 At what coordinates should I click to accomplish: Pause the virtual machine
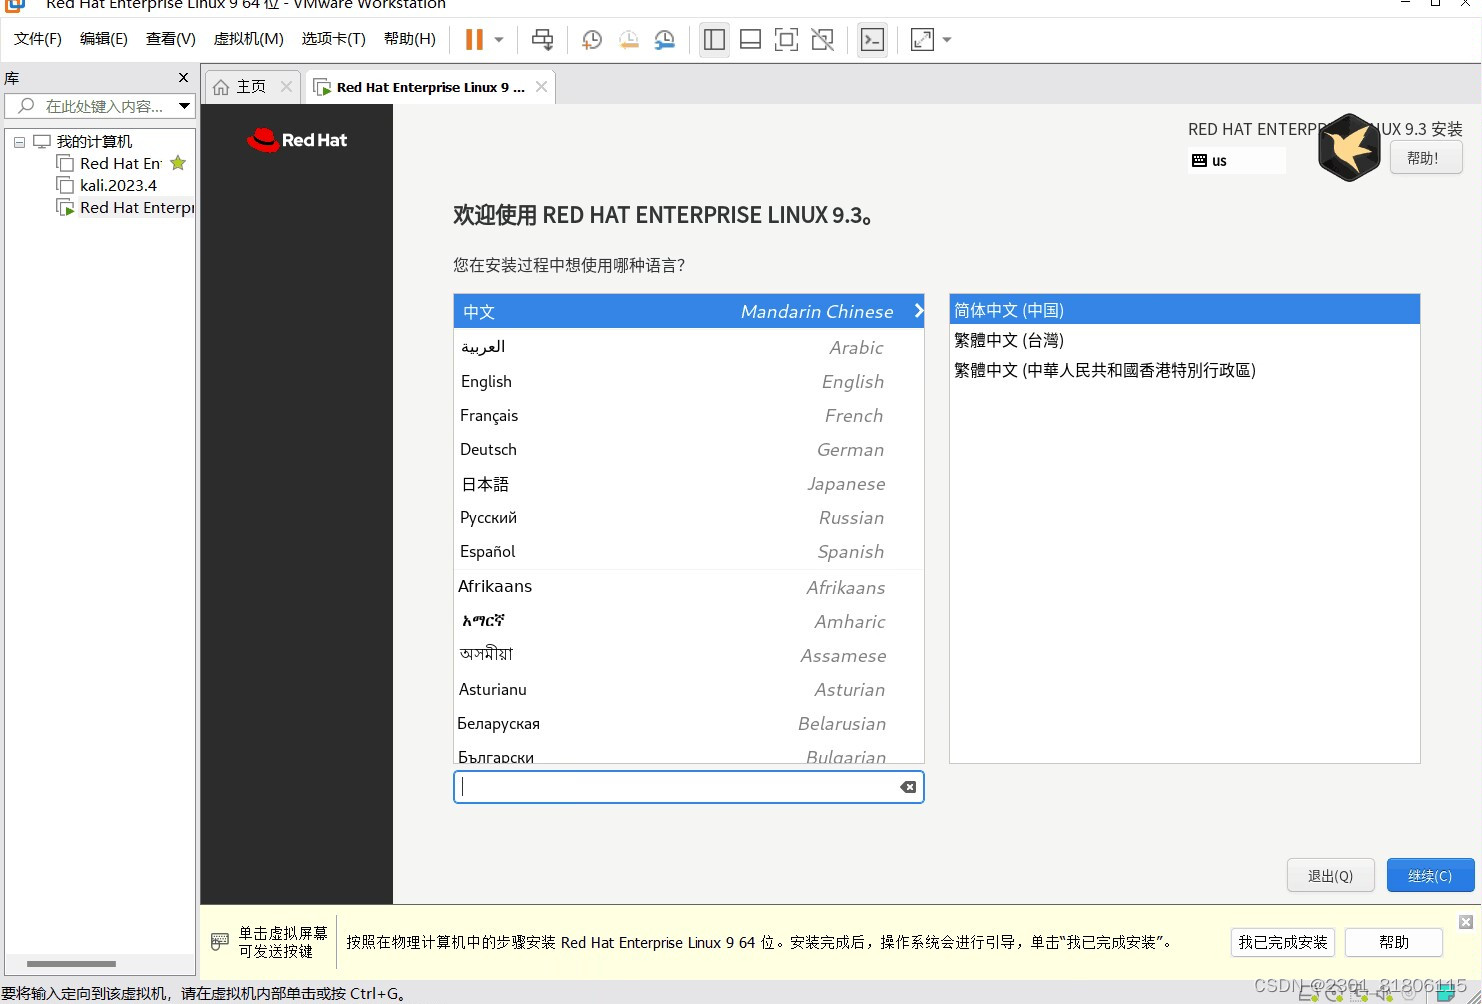point(474,40)
